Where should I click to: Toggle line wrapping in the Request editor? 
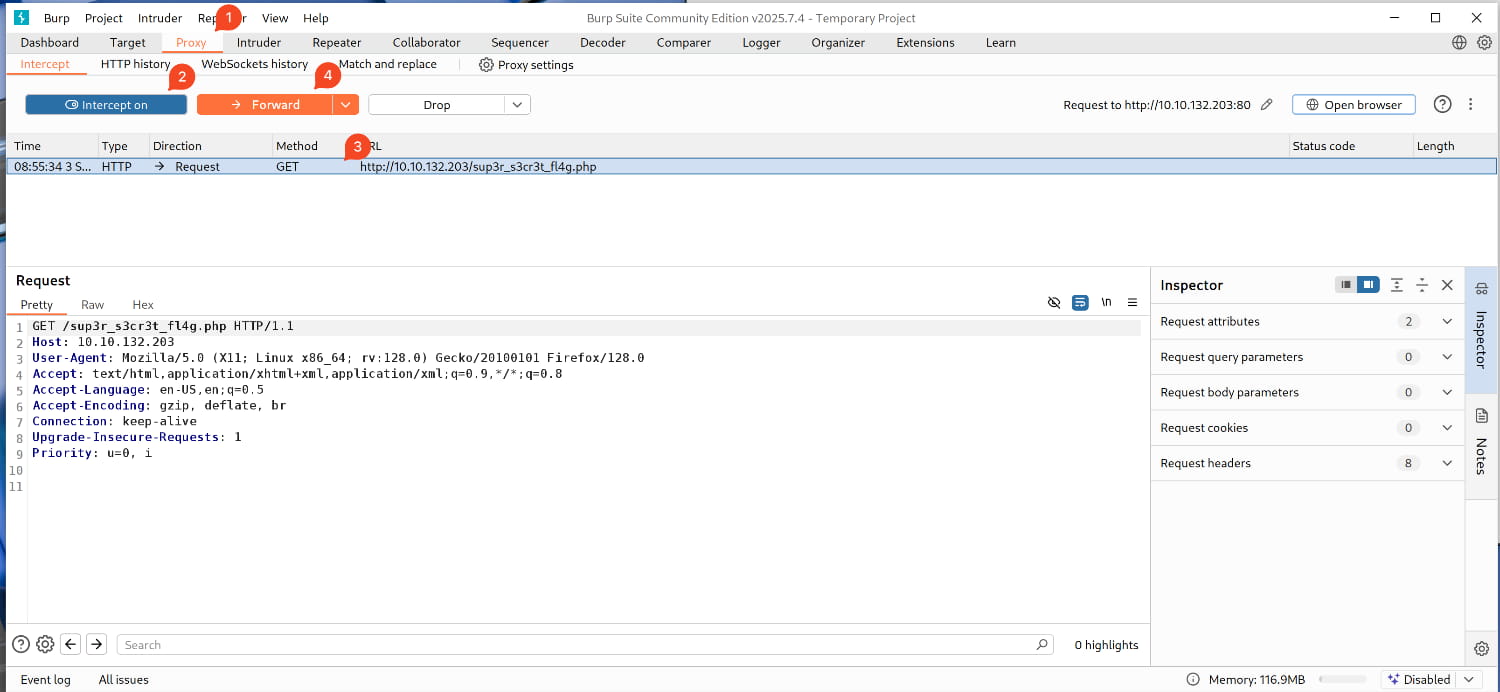tap(1080, 302)
